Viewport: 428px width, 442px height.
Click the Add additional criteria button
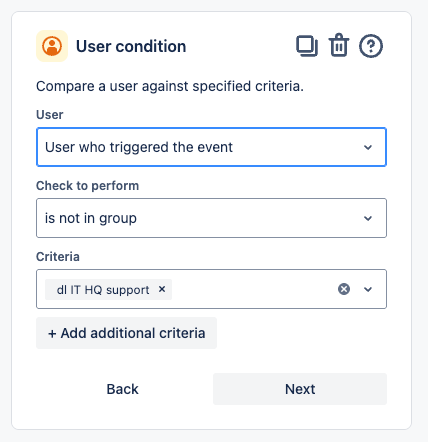click(x=126, y=333)
